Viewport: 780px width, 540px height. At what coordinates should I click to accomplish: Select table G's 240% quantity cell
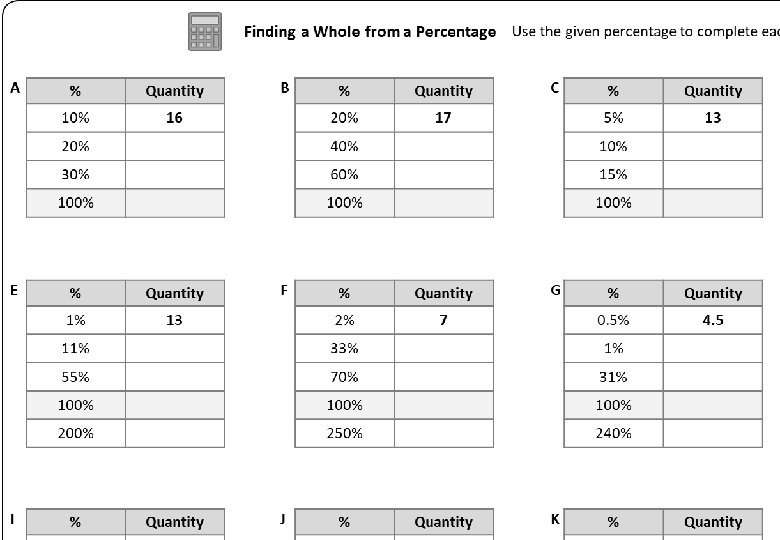713,433
